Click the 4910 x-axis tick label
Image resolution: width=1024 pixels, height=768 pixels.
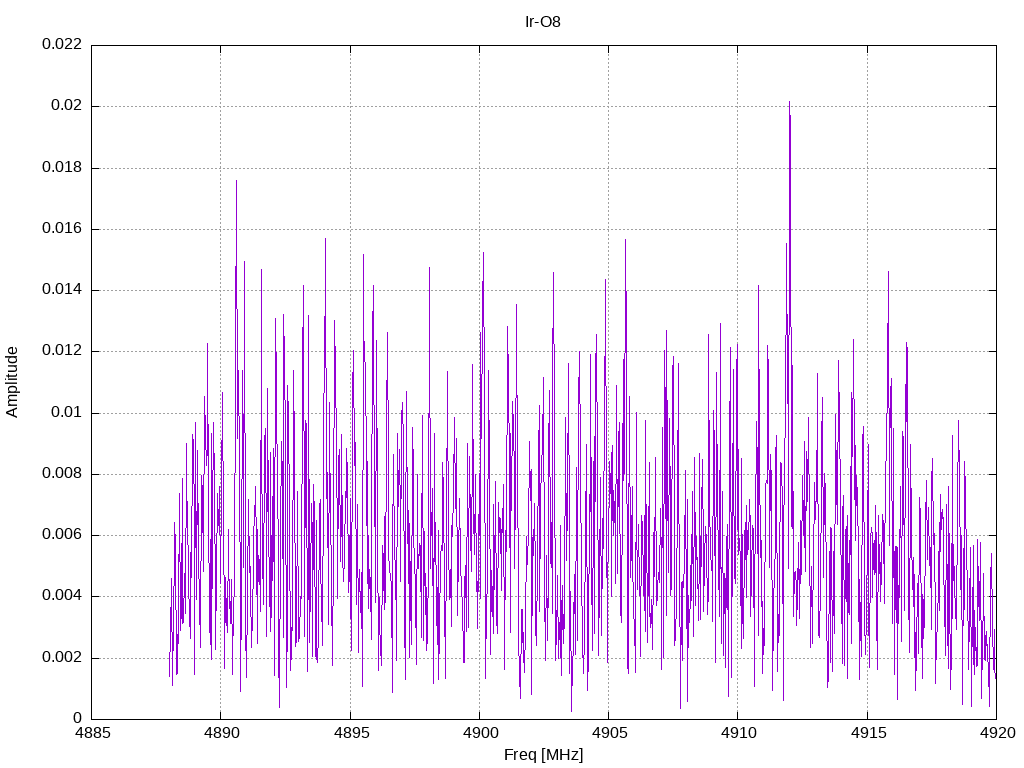tap(738, 733)
